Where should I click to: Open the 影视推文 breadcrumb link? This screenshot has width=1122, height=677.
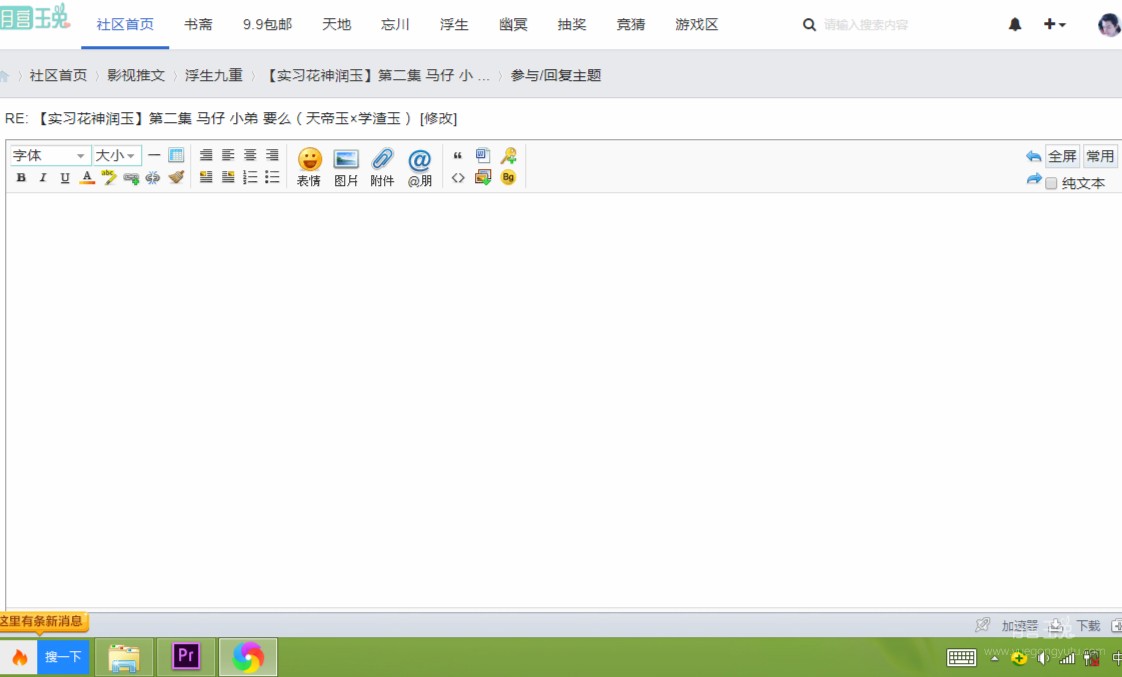point(135,75)
